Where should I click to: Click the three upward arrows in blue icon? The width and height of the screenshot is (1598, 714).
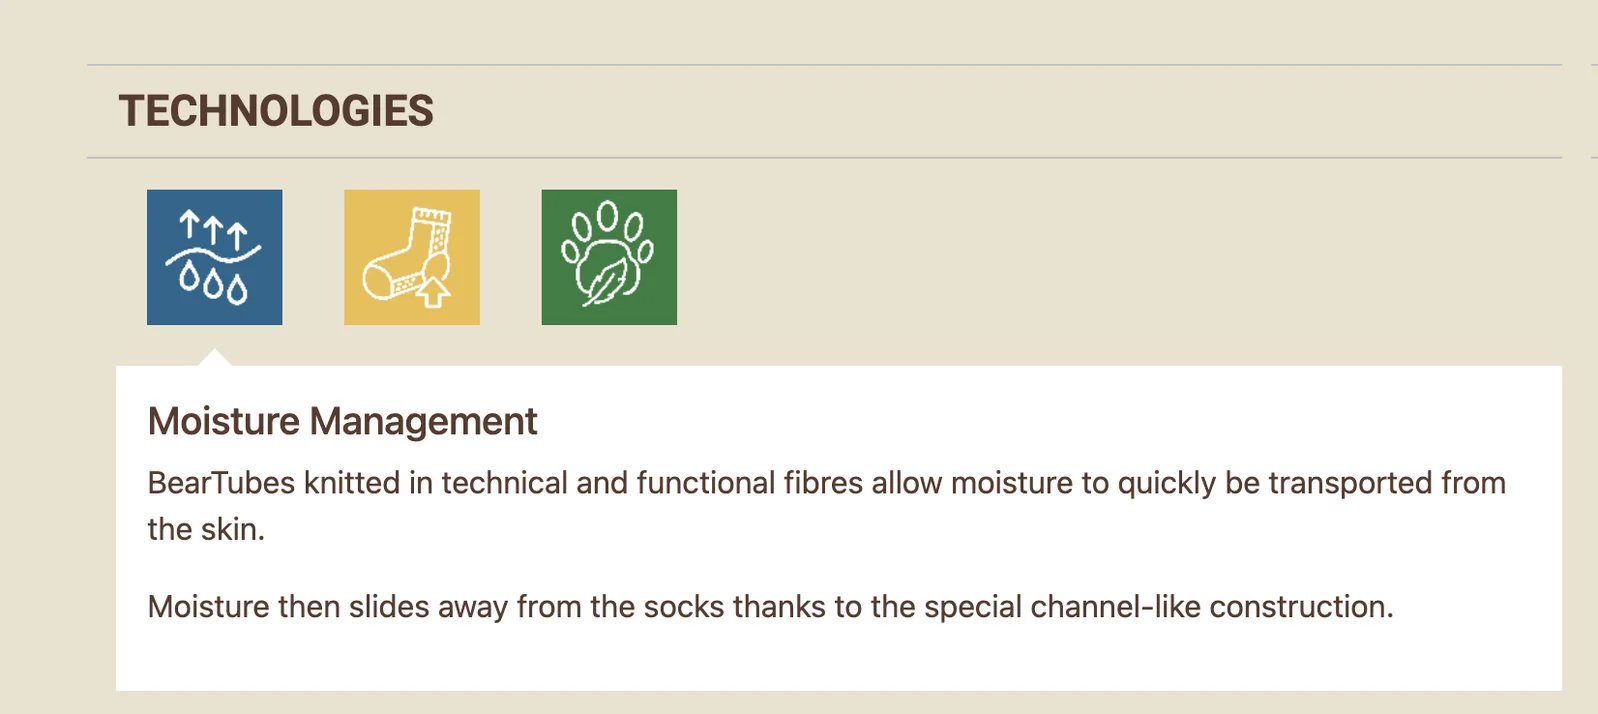tap(213, 230)
